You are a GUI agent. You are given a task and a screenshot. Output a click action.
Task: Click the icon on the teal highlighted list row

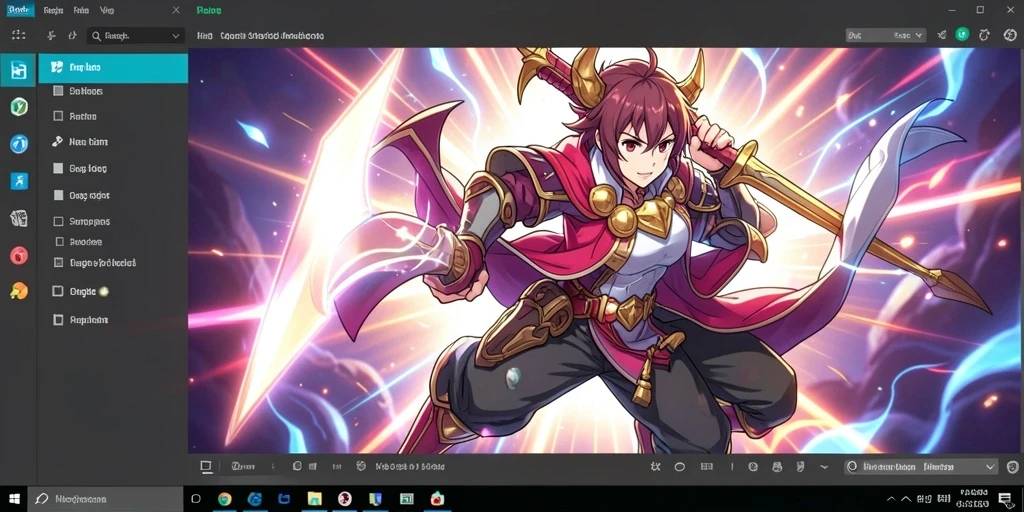point(57,67)
